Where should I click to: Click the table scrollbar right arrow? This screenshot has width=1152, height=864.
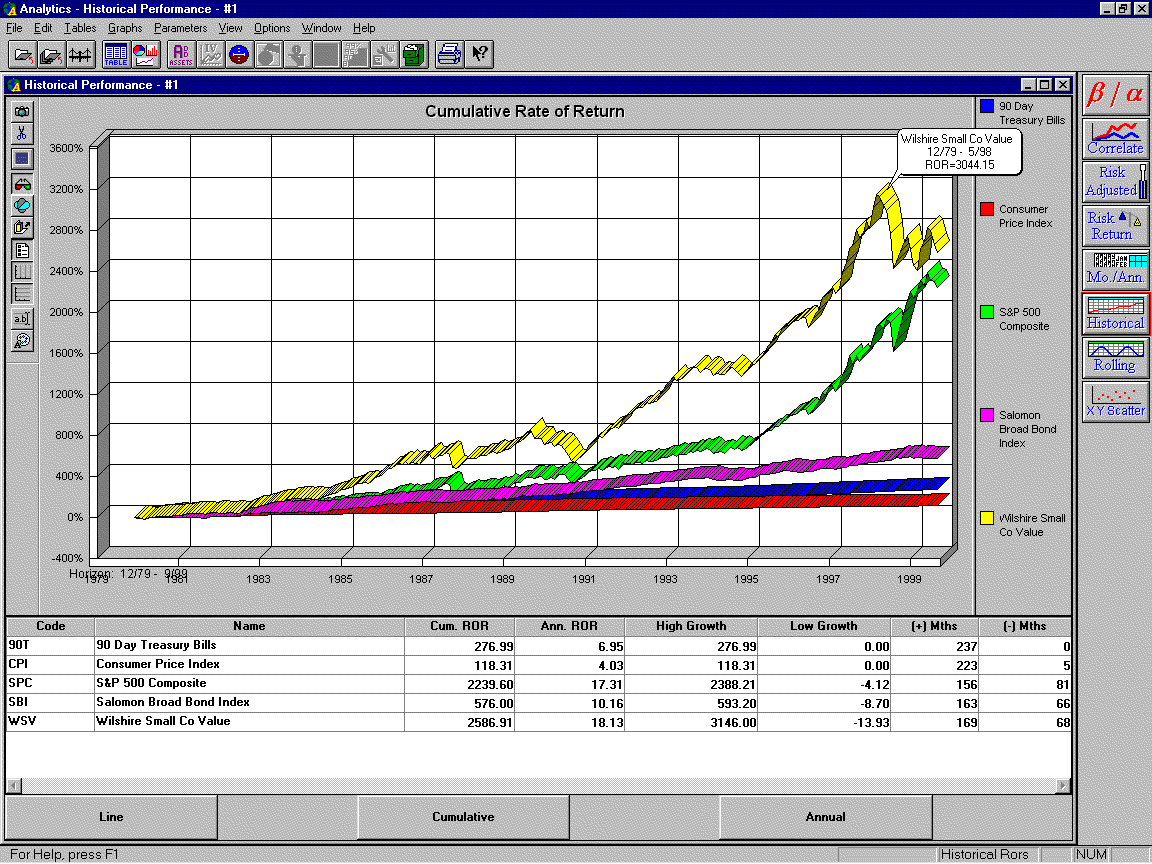click(x=1062, y=785)
